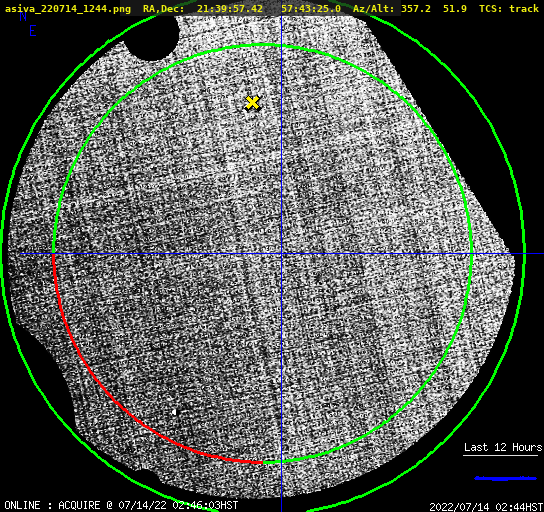Click the blue N compass label

point(23,16)
